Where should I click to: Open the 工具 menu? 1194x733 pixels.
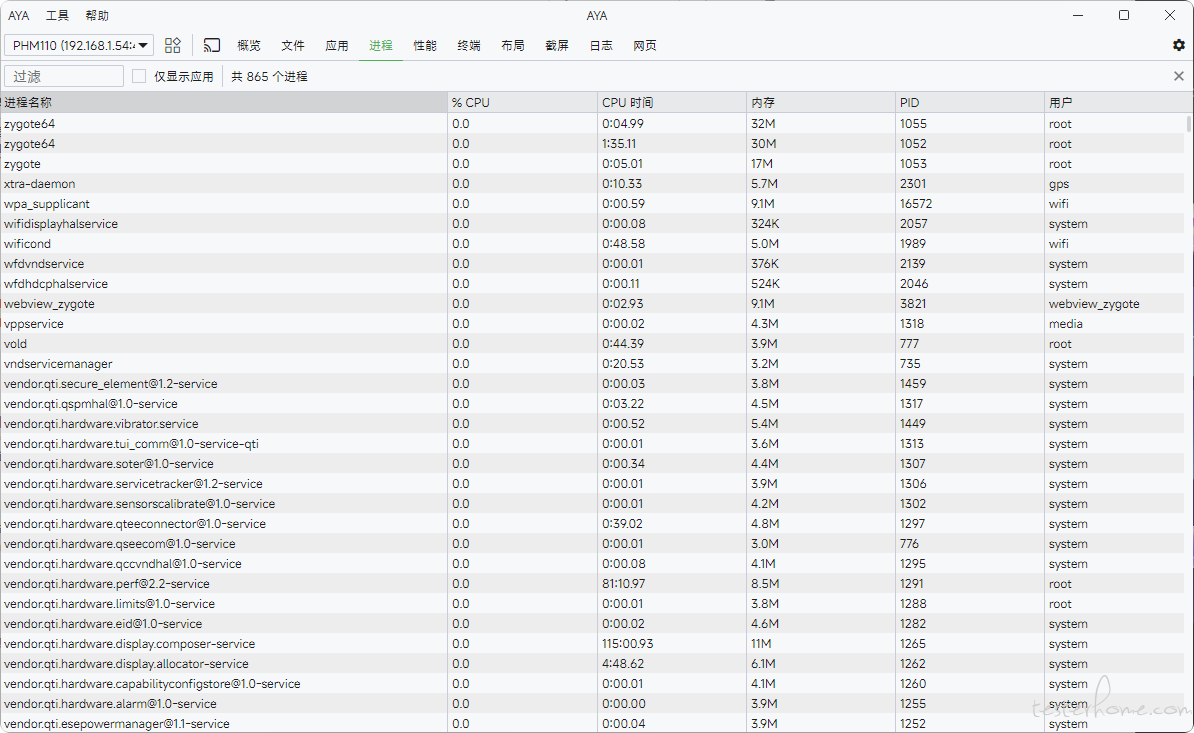pos(58,15)
